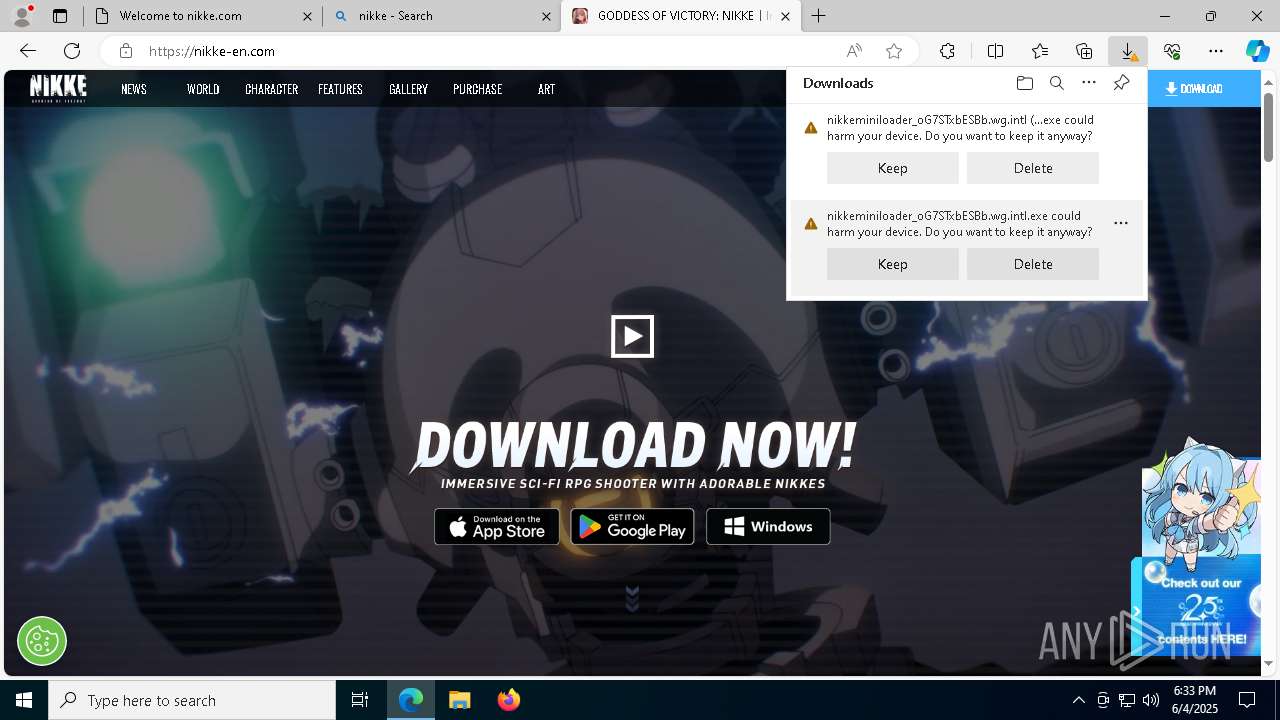Click the address bar URL field
The height and width of the screenshot is (720, 1280).
[x=490, y=51]
